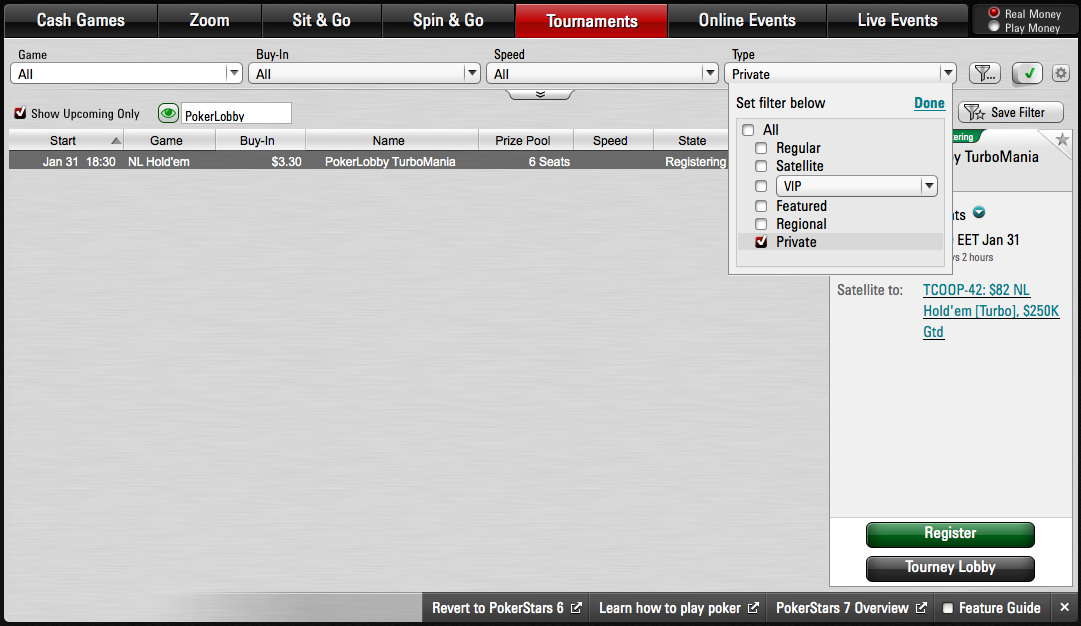Click the green eye icon beside search

point(168,113)
